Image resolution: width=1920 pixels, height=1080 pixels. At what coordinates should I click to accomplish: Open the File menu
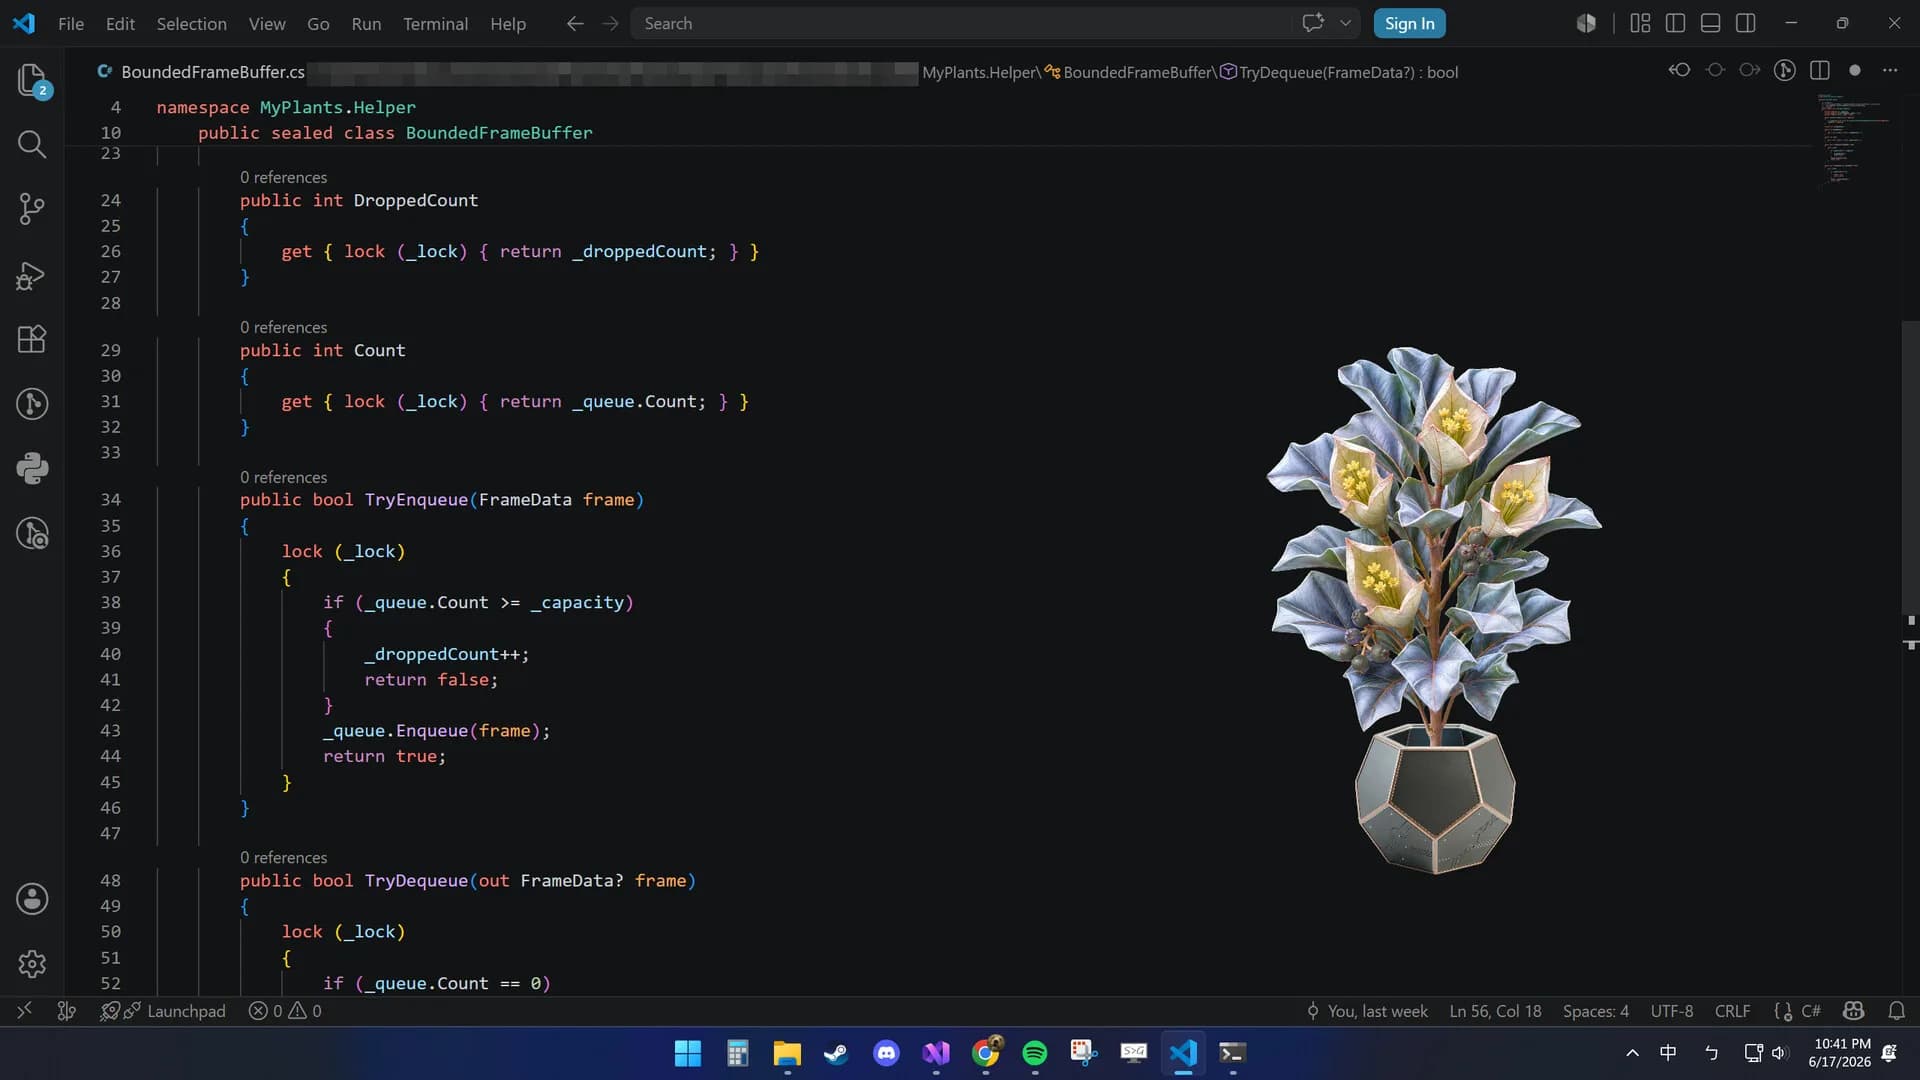[71, 23]
